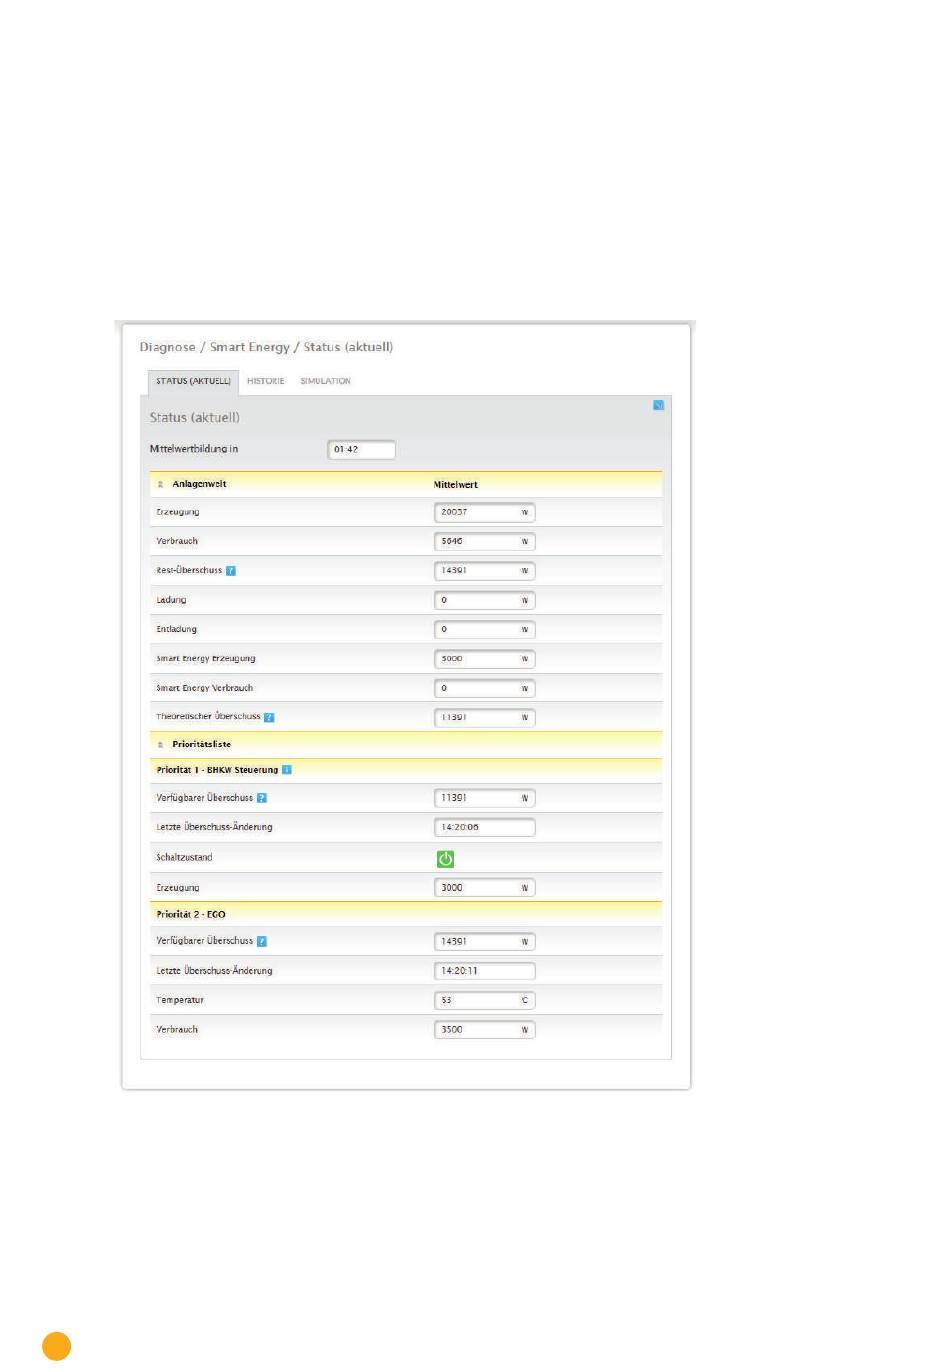Switch to the Simulation tab

coord(326,381)
